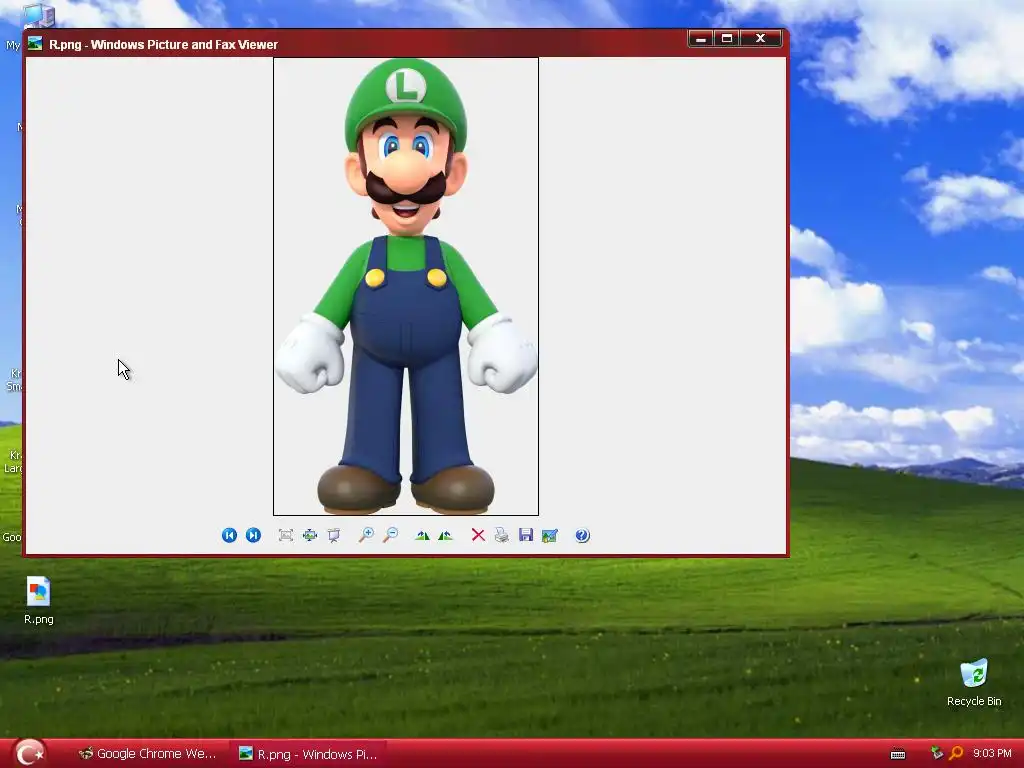Rotate the image clockwise
This screenshot has height=768, width=1024.
point(423,536)
